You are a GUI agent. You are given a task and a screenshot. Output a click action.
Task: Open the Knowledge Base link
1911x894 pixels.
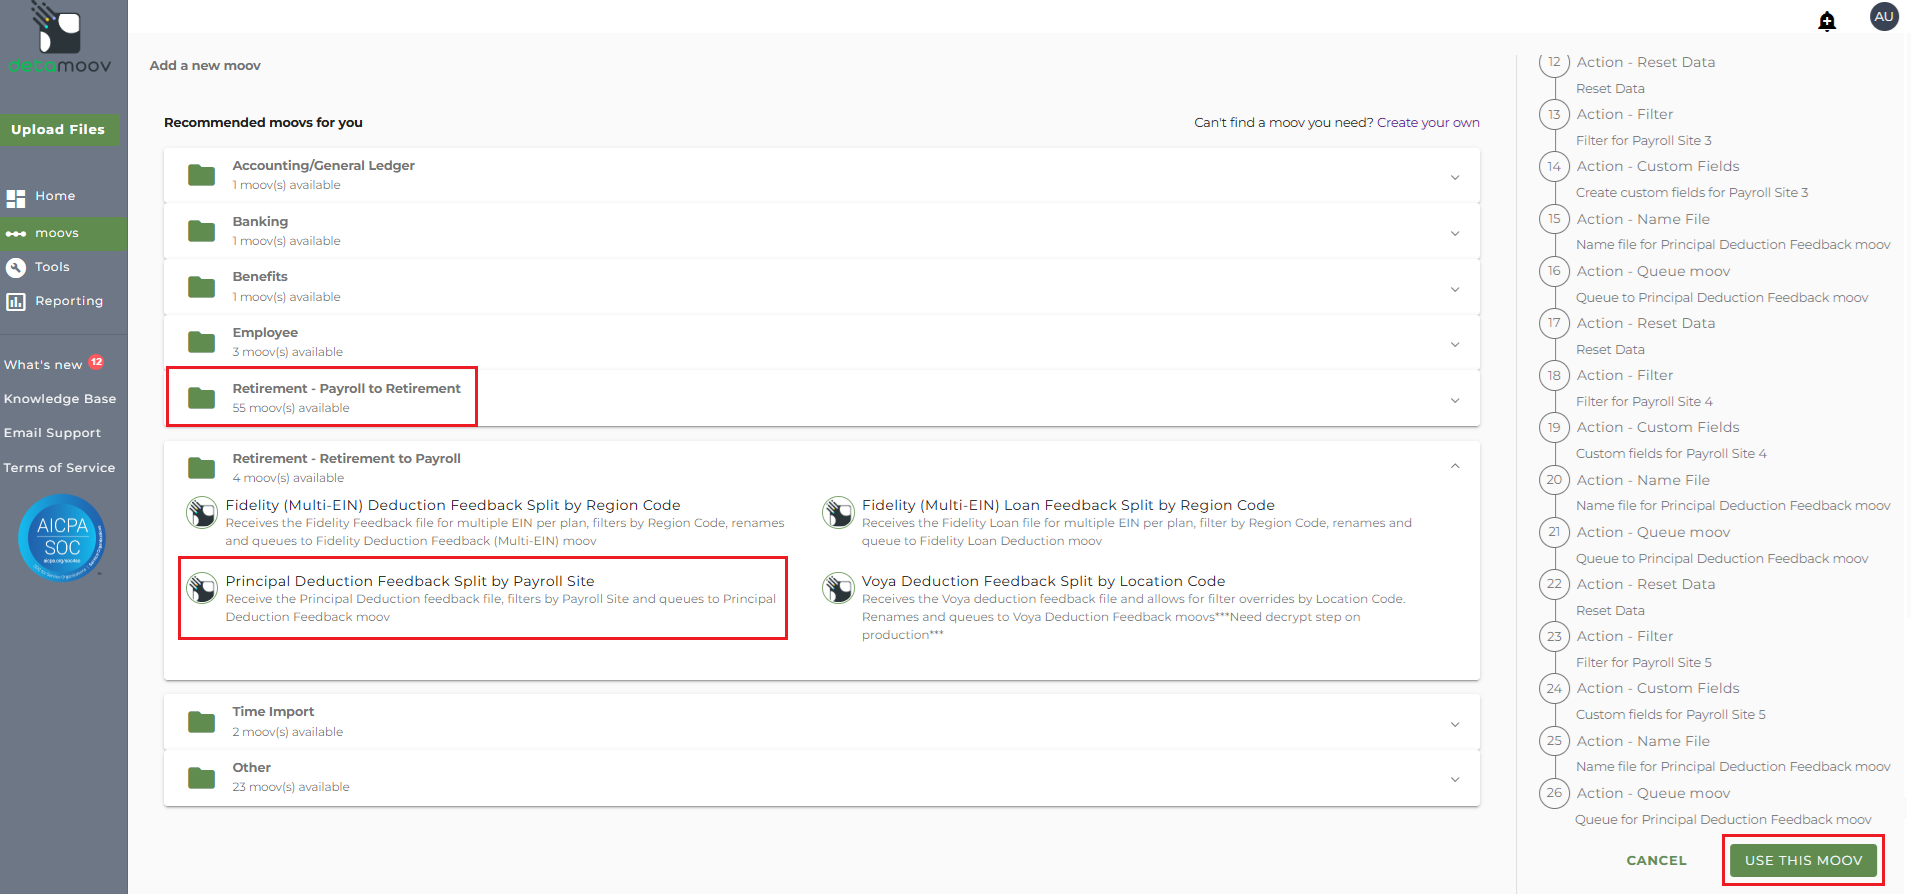60,399
